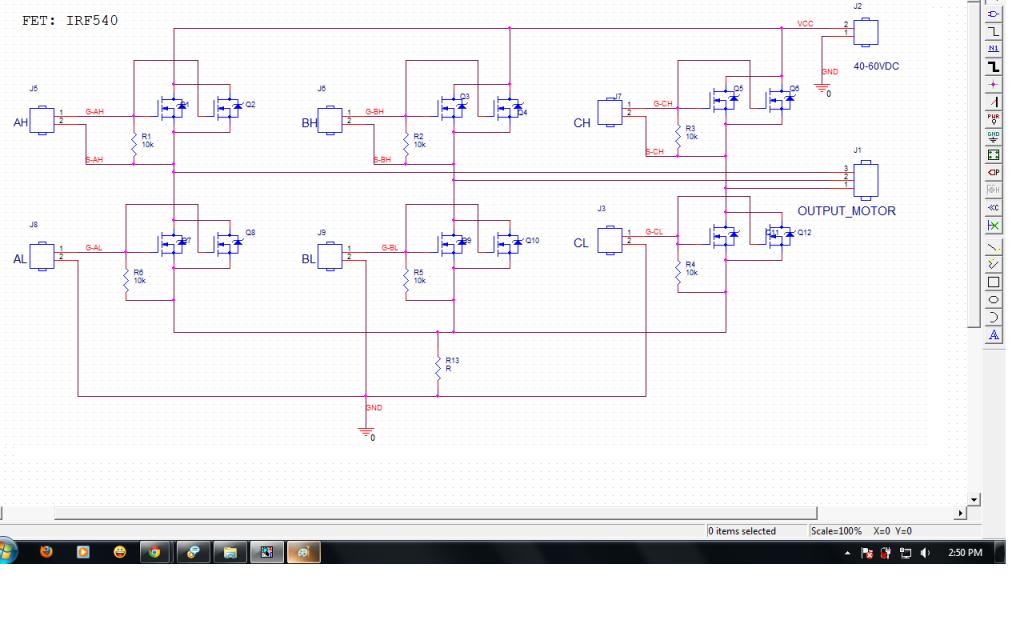This screenshot has height=640, width=1024.
Task: Select the Place Junction tool
Action: 993,84
